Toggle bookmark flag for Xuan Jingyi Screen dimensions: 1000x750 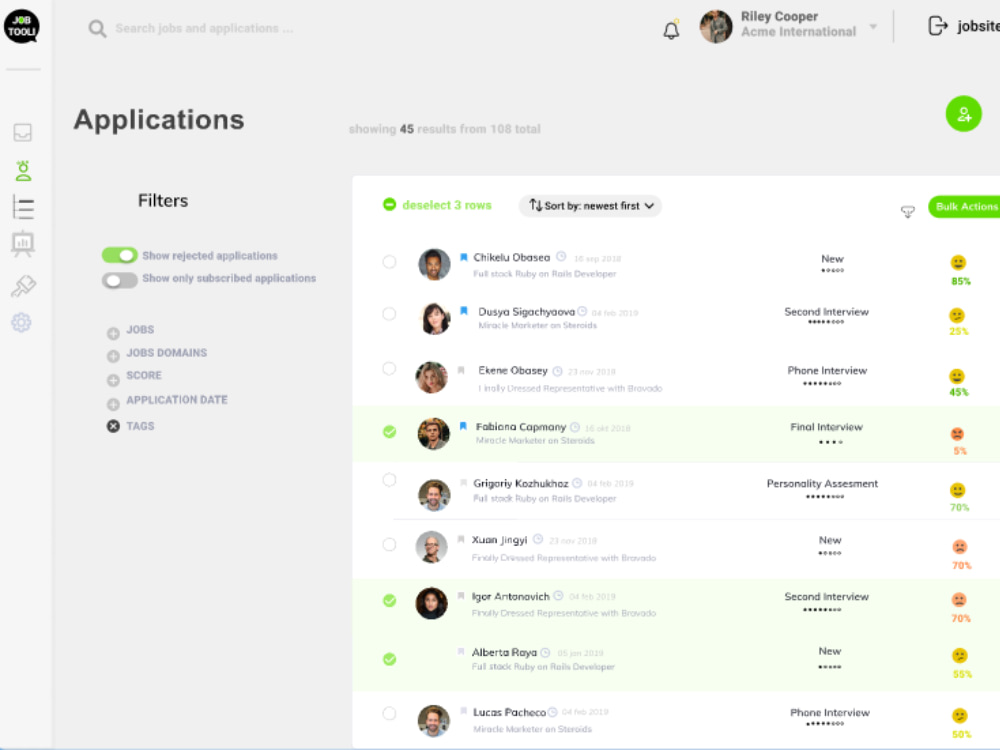[x=460, y=540]
